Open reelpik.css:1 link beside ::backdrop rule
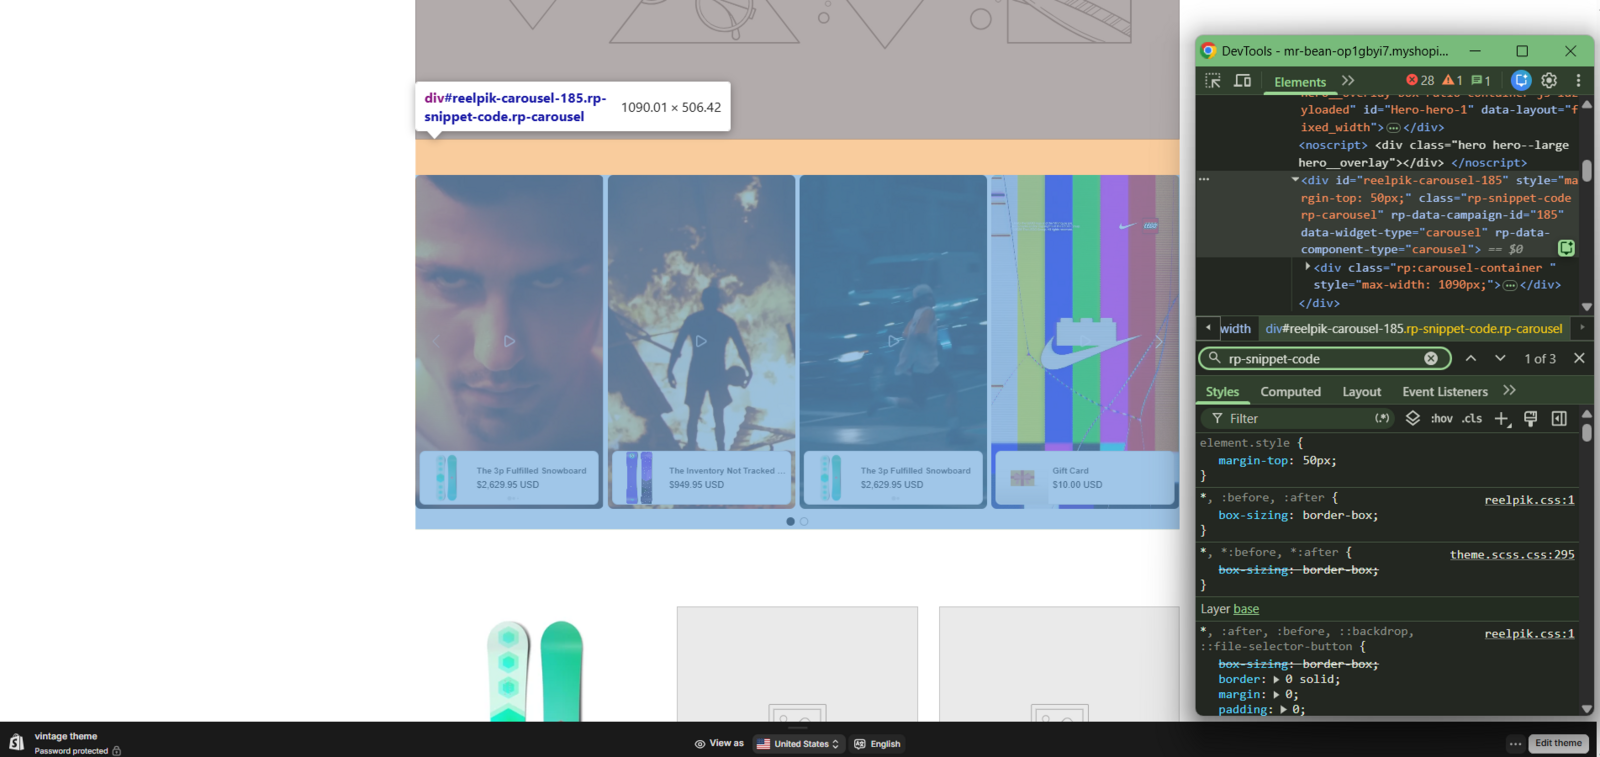This screenshot has height=757, width=1600. click(x=1529, y=633)
